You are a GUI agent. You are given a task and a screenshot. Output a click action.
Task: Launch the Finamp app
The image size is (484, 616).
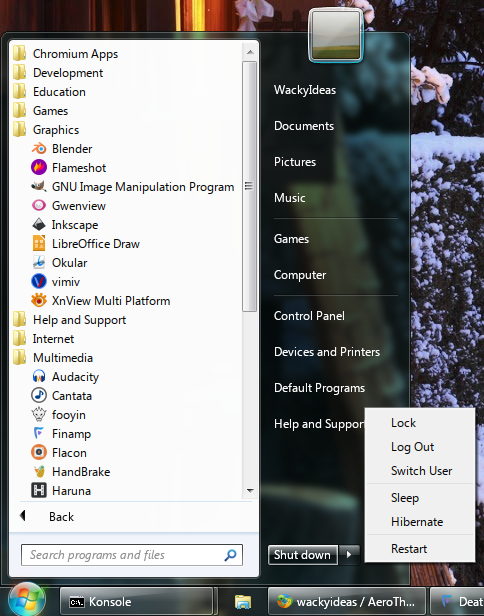click(61, 434)
